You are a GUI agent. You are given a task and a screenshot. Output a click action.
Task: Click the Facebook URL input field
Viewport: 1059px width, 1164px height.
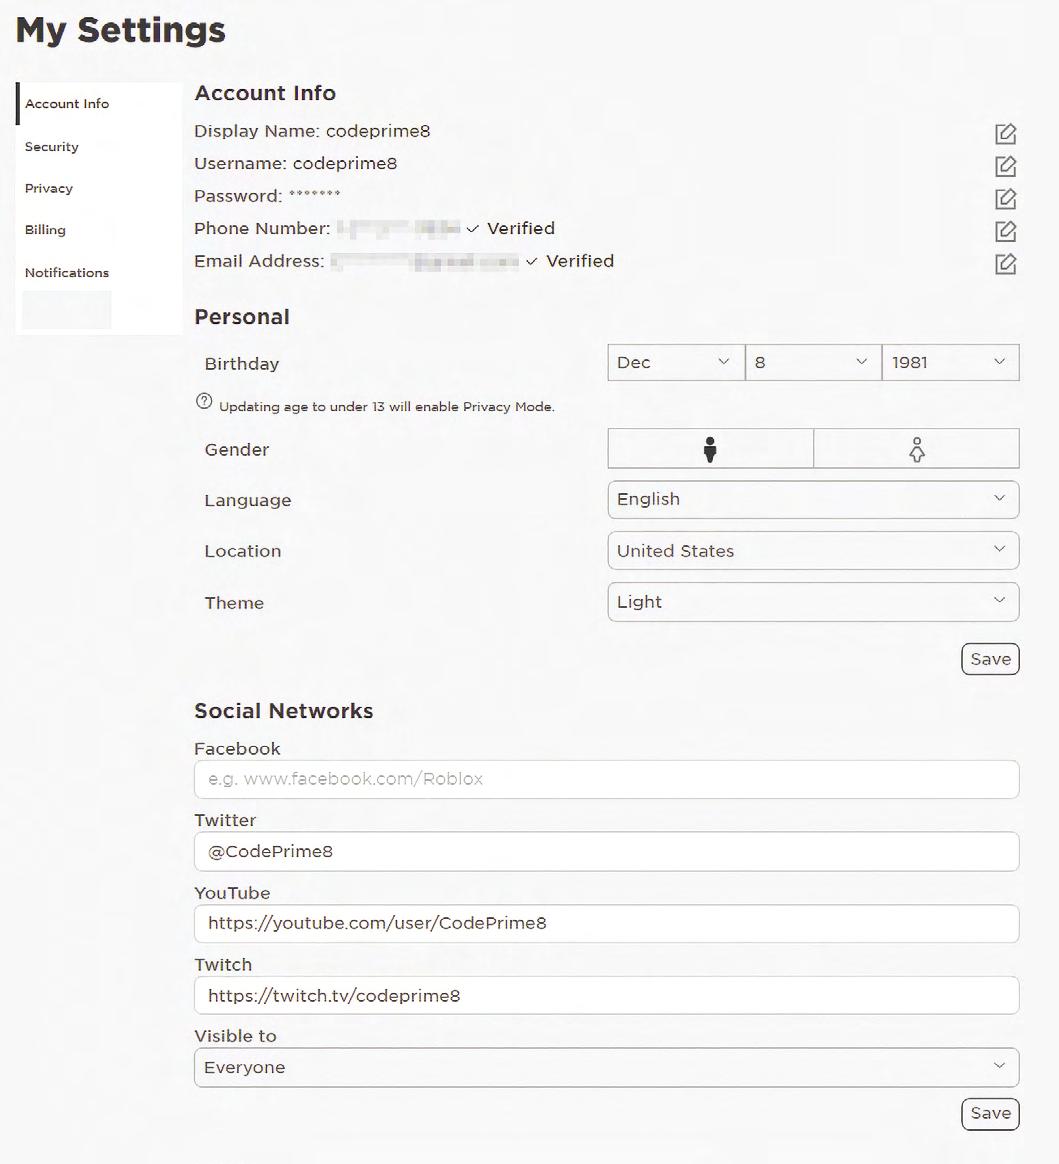pyautogui.click(x=606, y=779)
